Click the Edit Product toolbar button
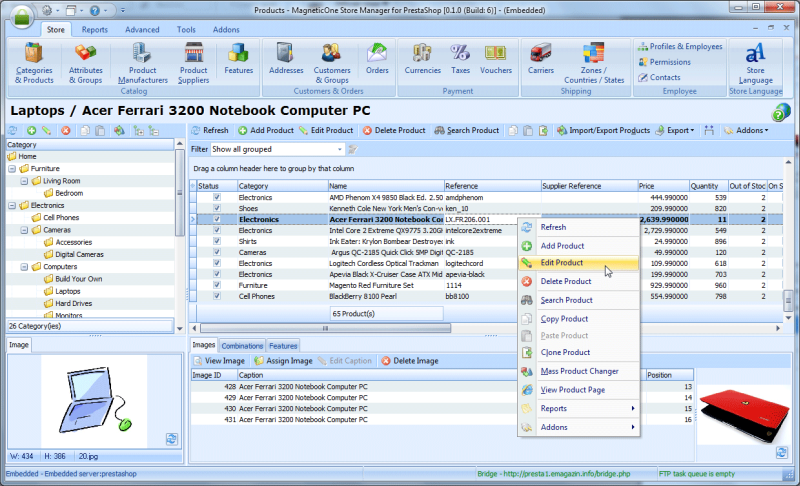This screenshot has height=486, width=800. [326, 131]
